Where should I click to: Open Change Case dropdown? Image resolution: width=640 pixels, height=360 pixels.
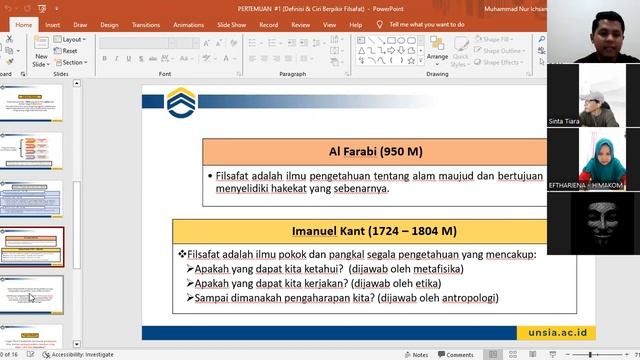pyautogui.click(x=186, y=59)
